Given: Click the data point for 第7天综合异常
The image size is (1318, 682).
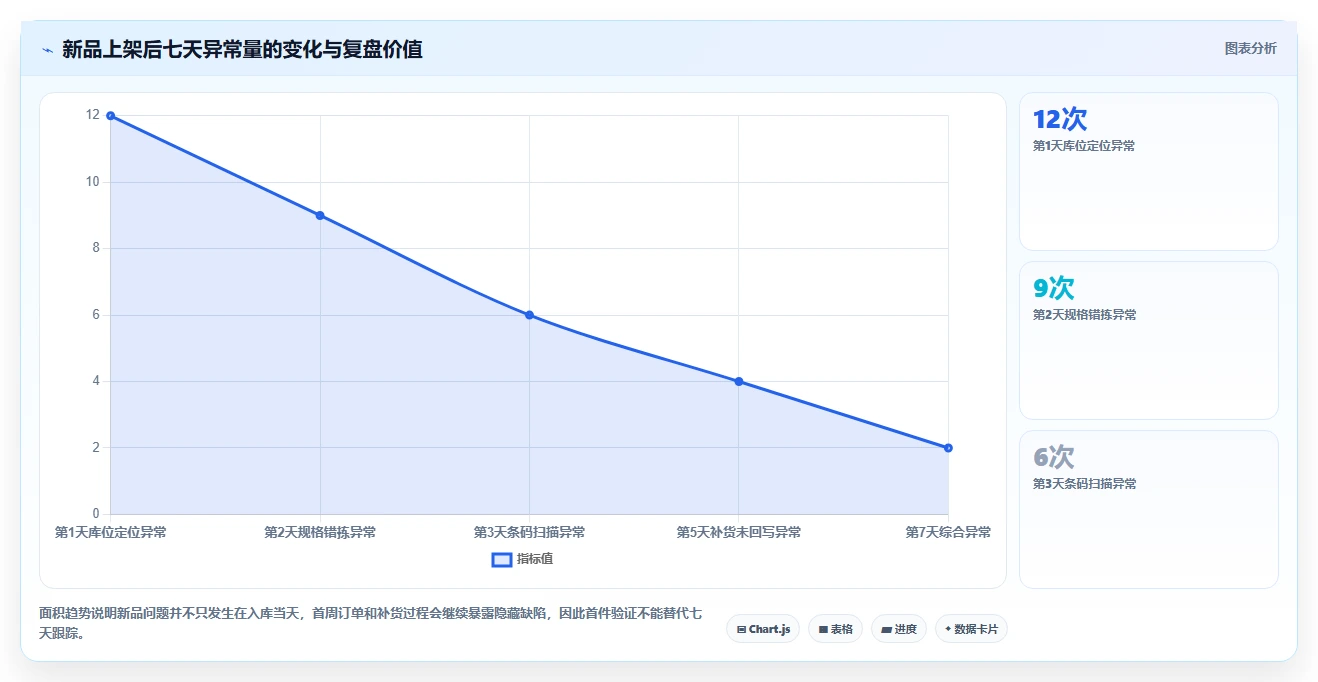Looking at the screenshot, I should (948, 448).
